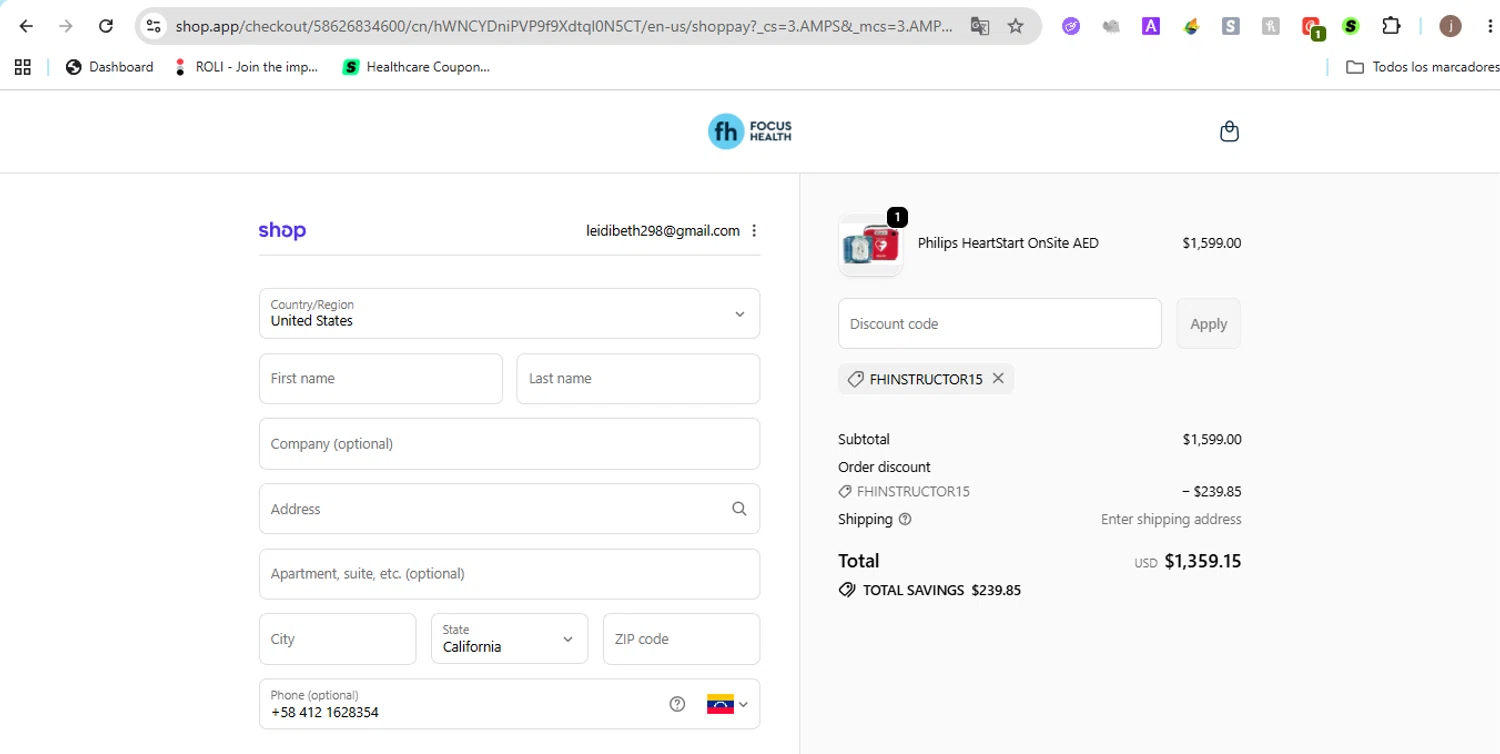Open the phone country flag selector
The height and width of the screenshot is (754, 1500).
pos(727,704)
